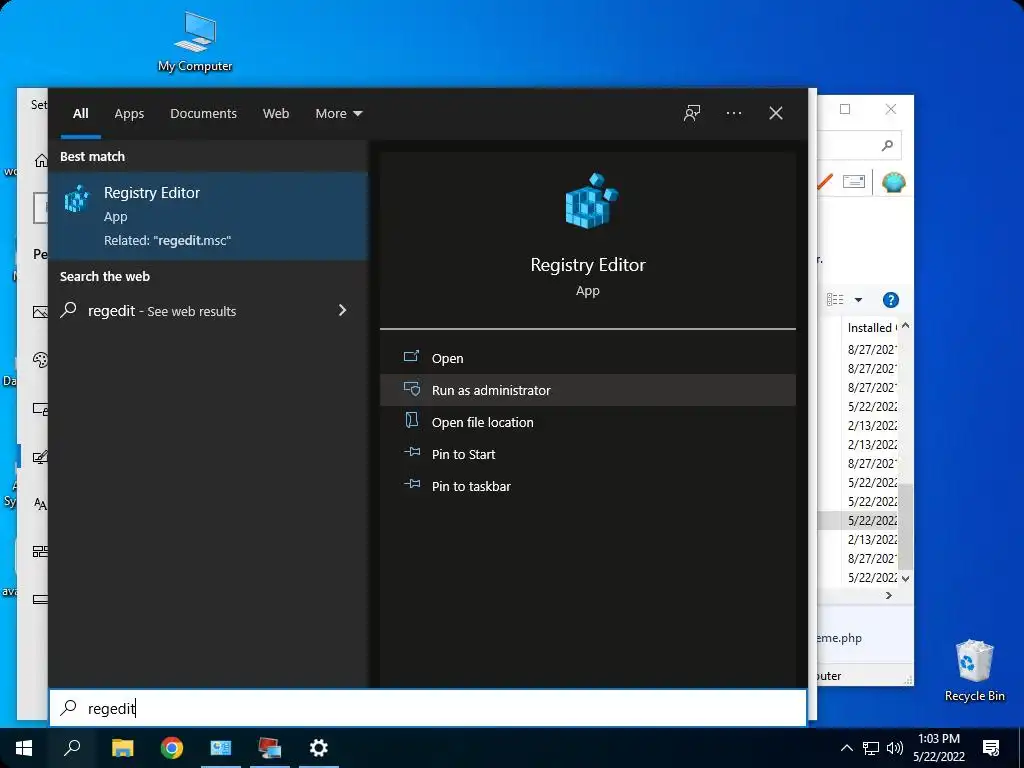Viewport: 1024px width, 768px height.
Task: Click the magnifier icon in search box
Action: (x=69, y=707)
